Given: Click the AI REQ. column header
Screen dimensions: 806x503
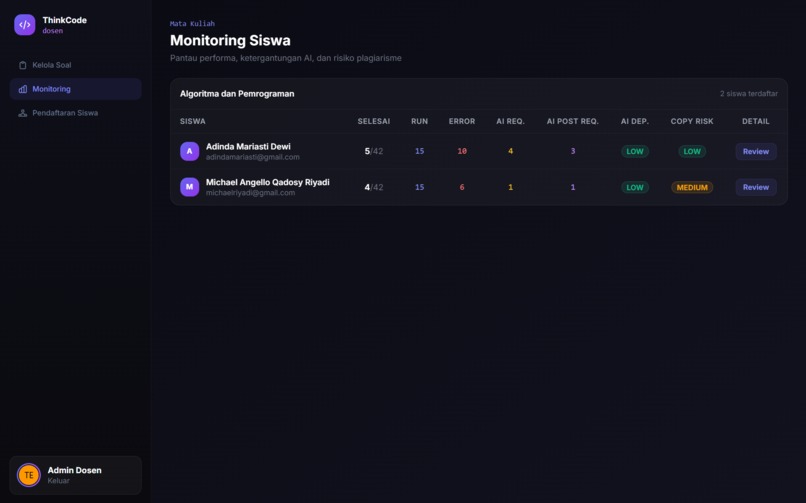Looking at the screenshot, I should [x=510, y=121].
